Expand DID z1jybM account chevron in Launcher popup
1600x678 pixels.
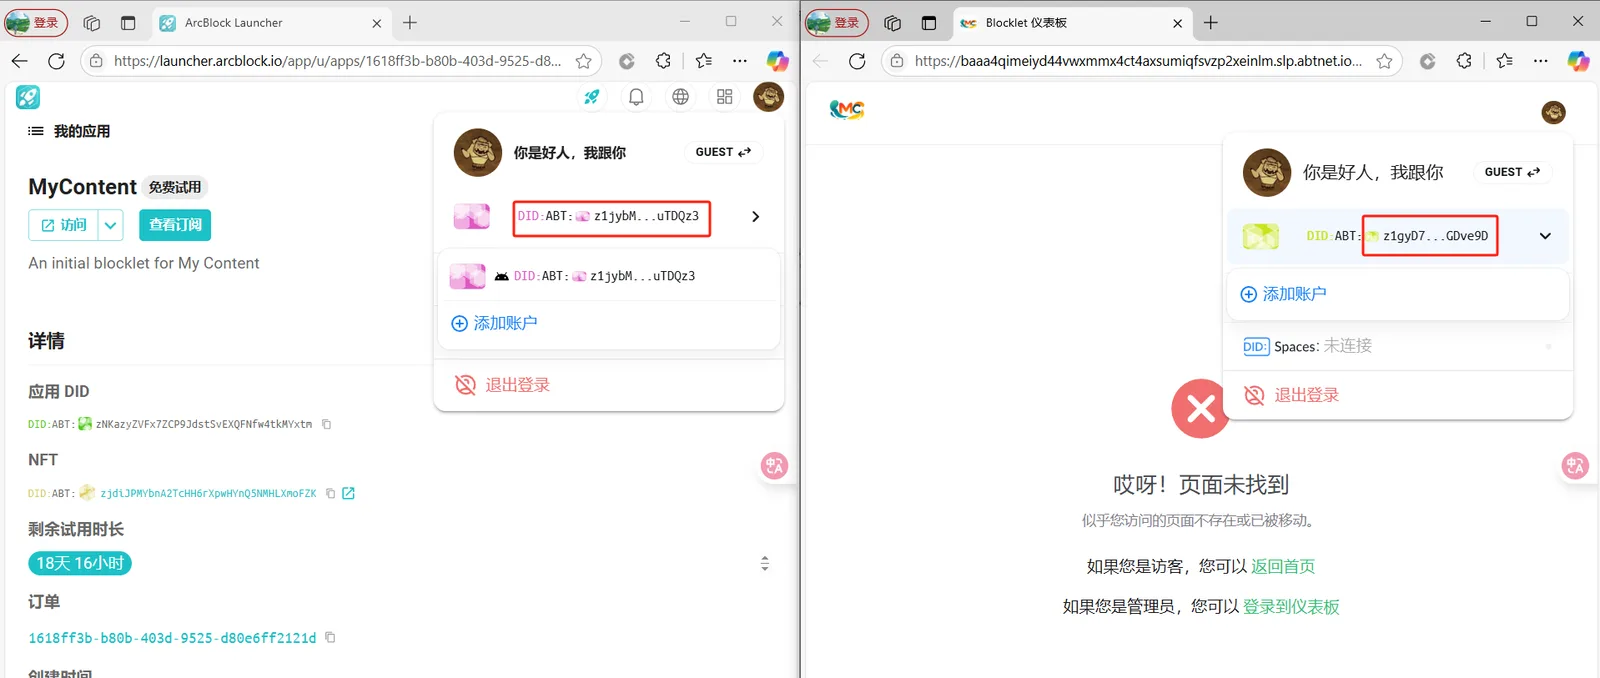pyautogui.click(x=755, y=216)
